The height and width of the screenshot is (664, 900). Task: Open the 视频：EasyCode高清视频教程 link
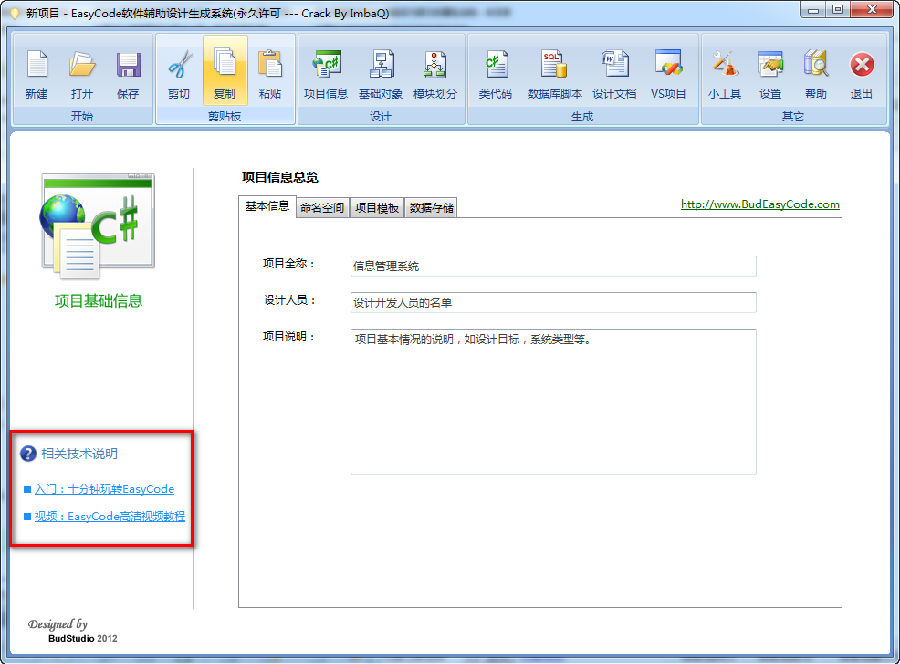(x=110, y=516)
